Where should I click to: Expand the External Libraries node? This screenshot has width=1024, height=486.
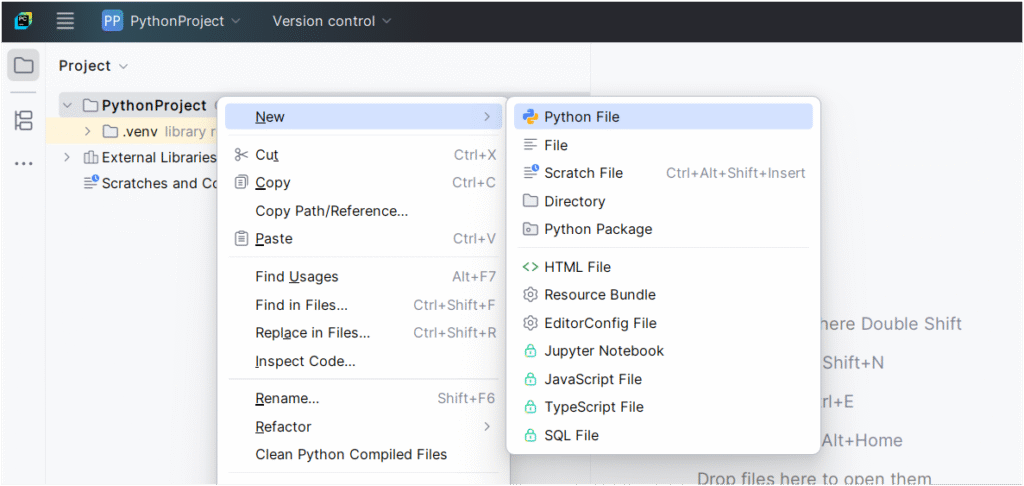pyautogui.click(x=67, y=157)
